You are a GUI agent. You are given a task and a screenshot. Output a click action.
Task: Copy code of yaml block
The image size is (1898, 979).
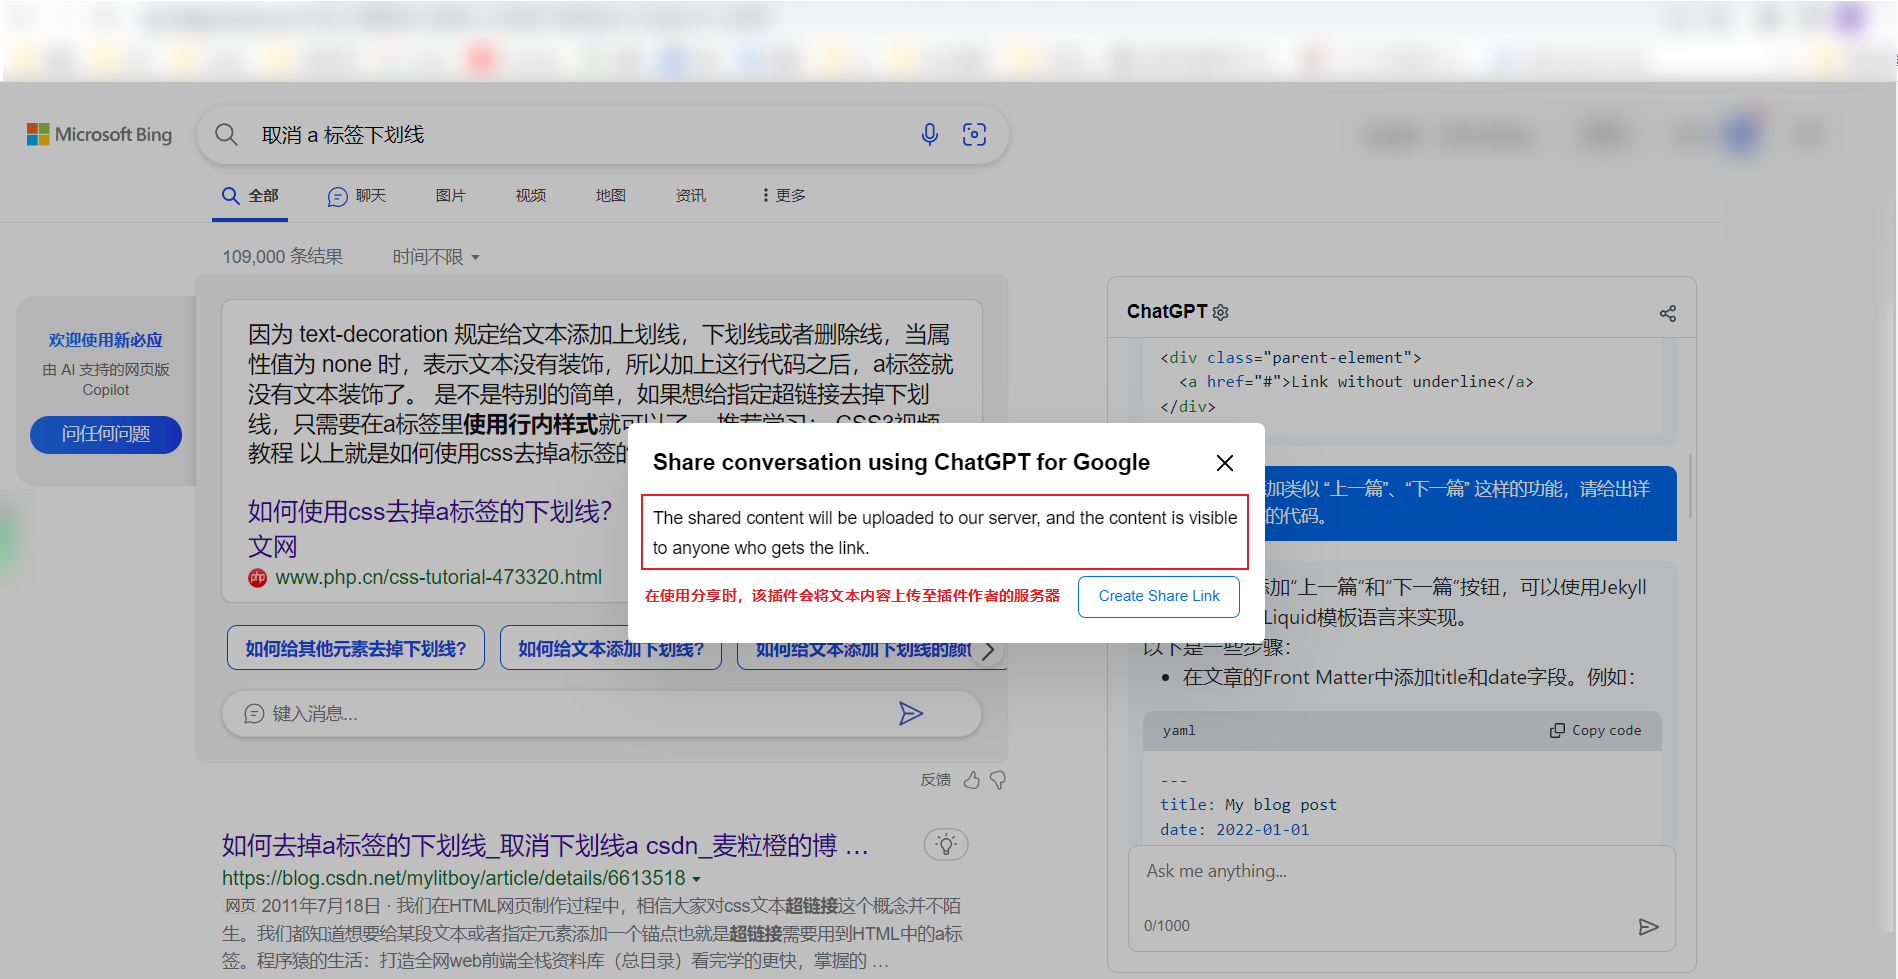[x=1595, y=730]
